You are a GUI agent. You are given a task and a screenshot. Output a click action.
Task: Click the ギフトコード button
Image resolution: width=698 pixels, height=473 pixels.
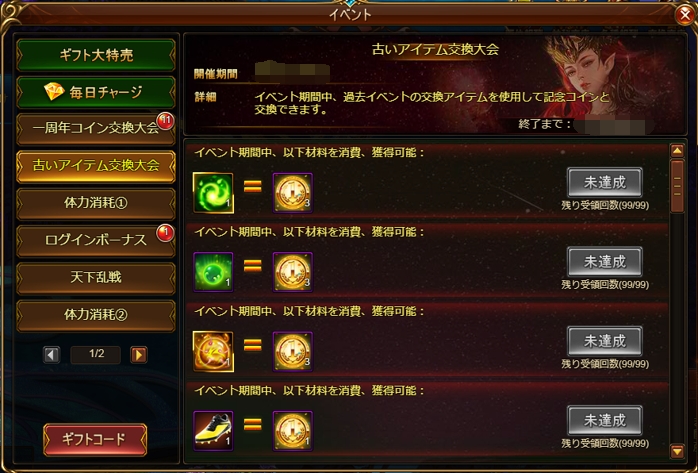(95, 440)
